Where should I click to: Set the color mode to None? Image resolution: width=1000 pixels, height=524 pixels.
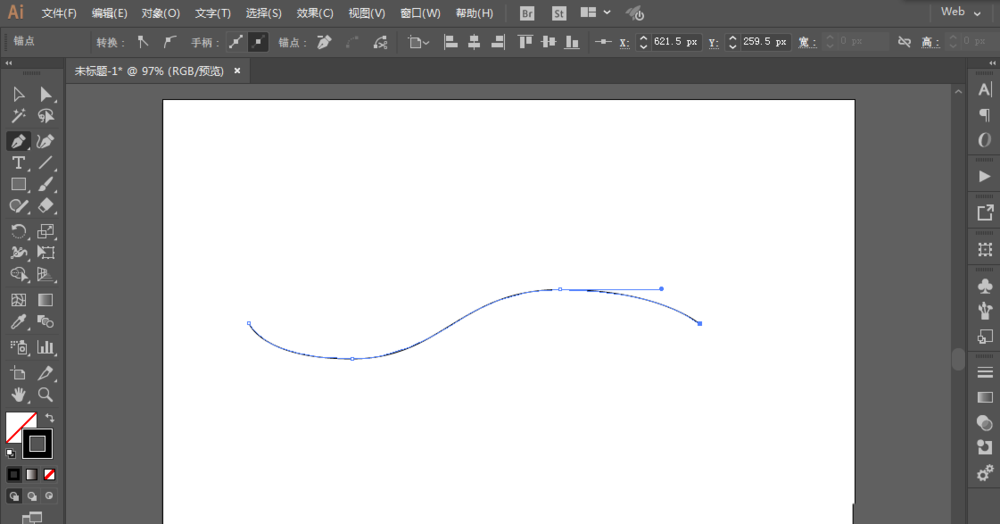click(x=49, y=474)
